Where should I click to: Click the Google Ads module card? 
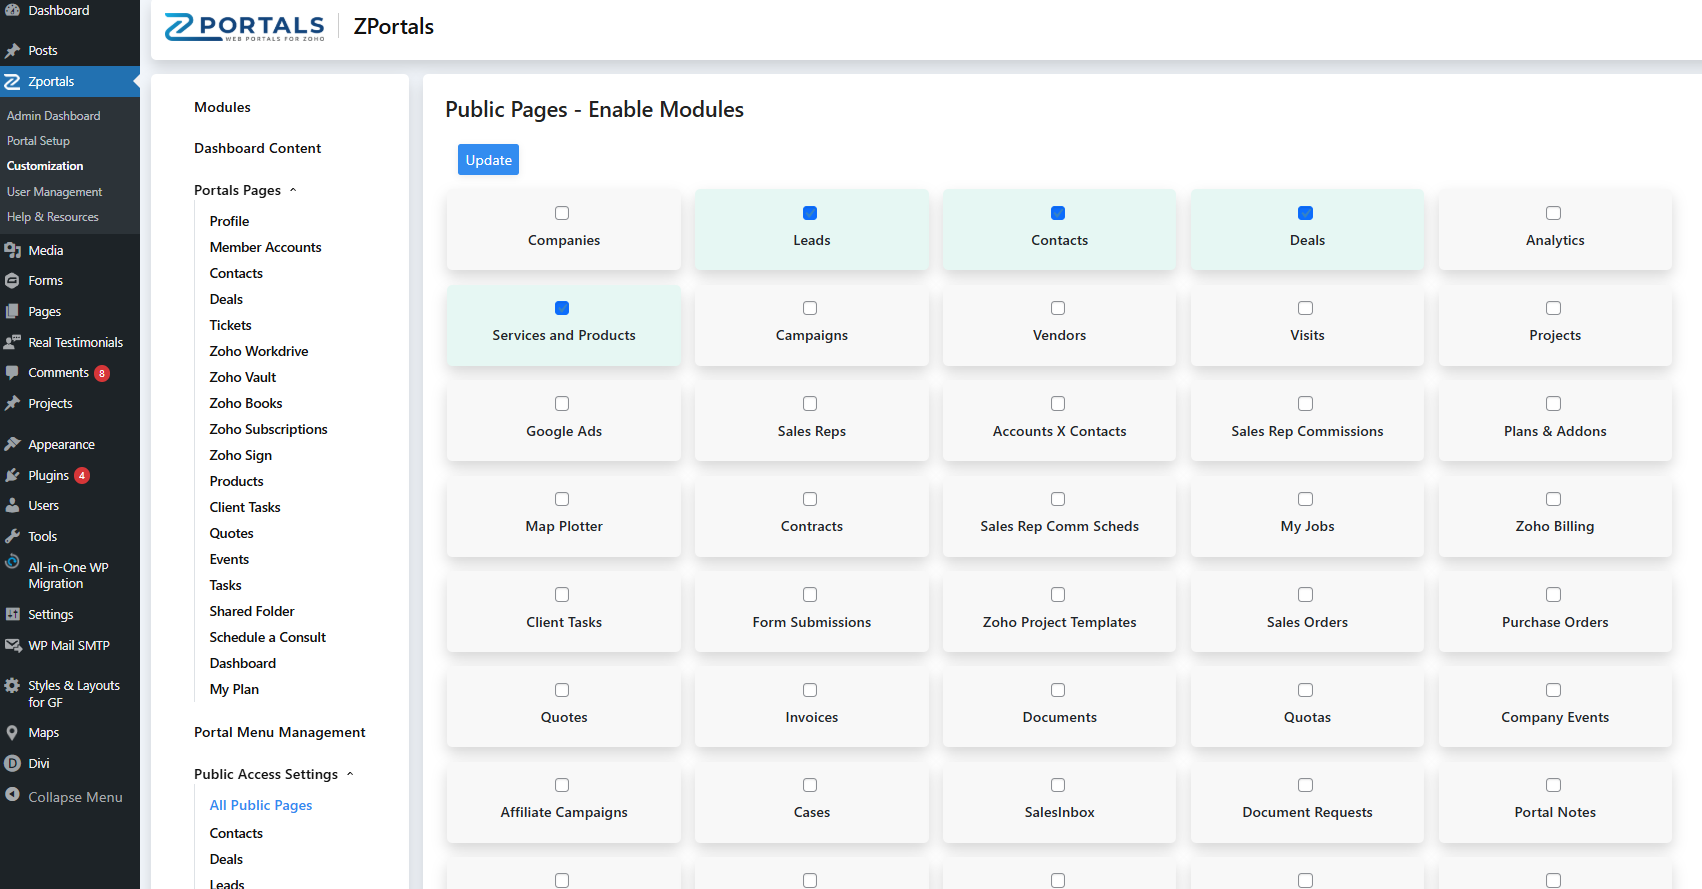563,420
